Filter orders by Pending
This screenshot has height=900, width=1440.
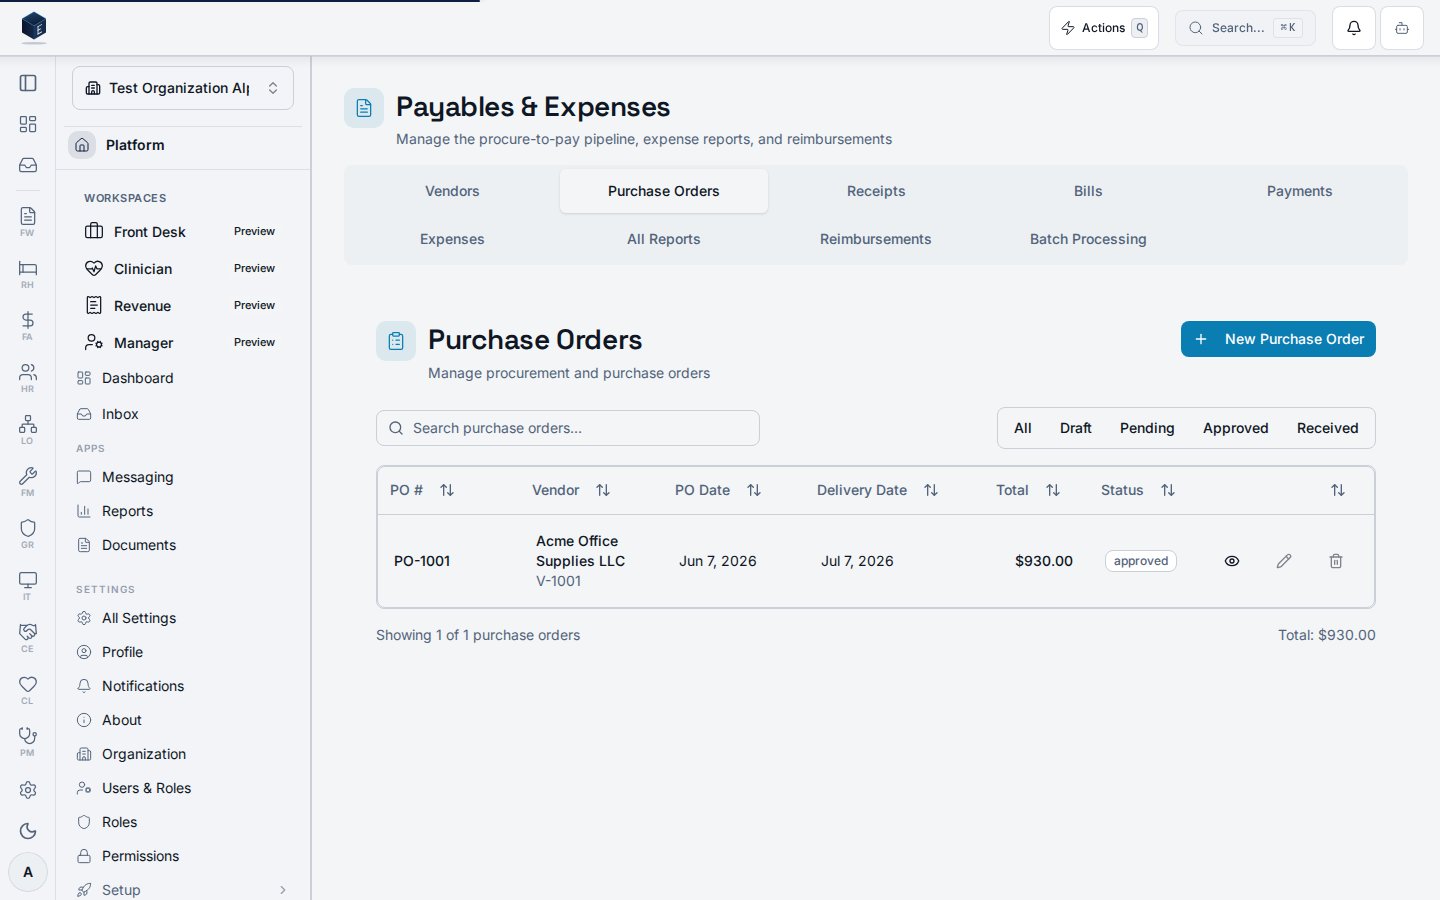click(x=1147, y=428)
